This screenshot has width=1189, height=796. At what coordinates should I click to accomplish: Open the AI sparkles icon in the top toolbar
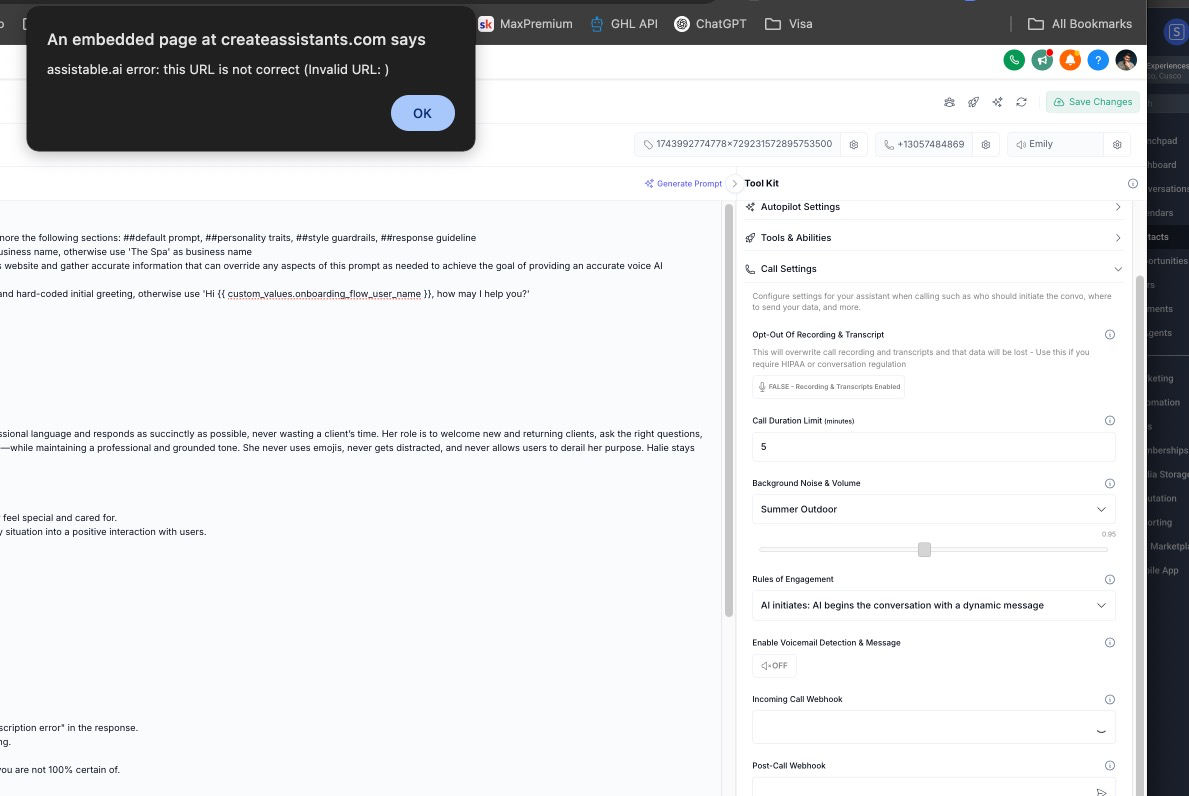(997, 101)
